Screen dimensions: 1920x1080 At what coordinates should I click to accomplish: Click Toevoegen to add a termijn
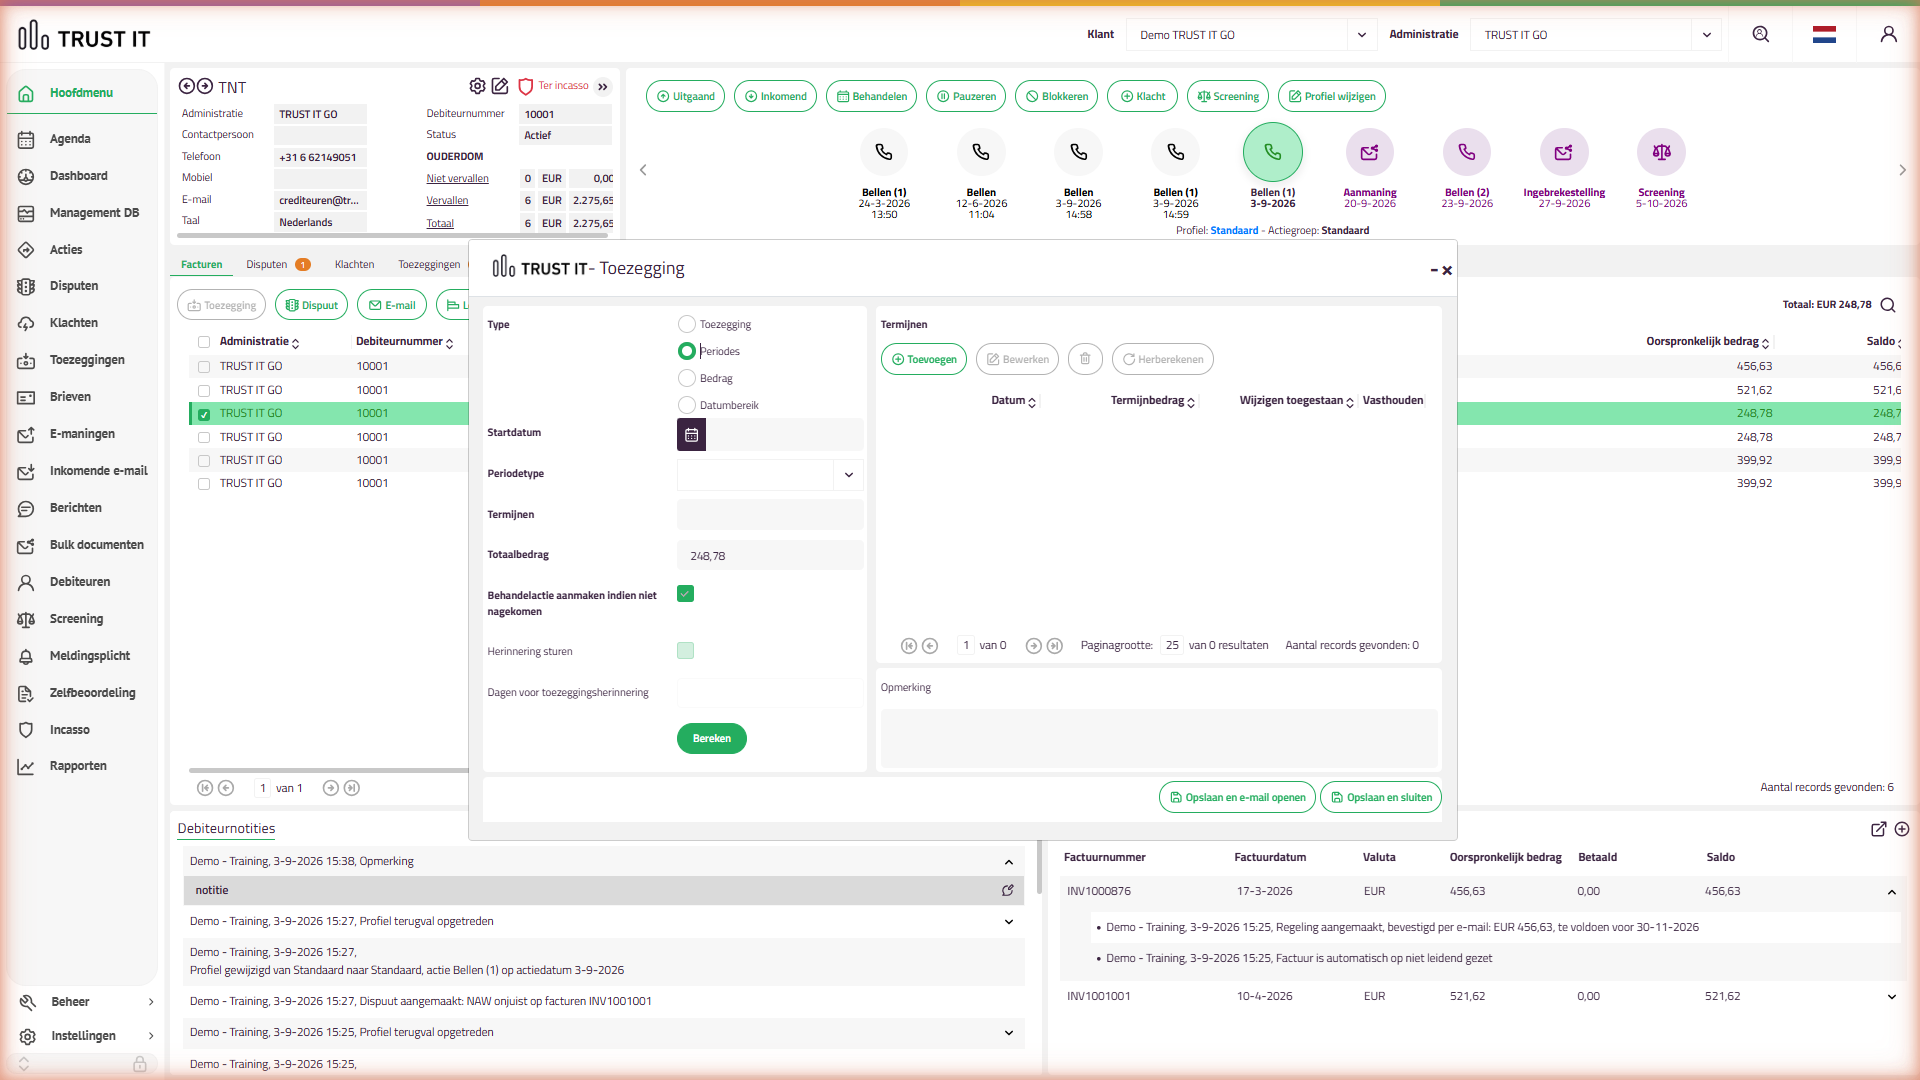924,360
